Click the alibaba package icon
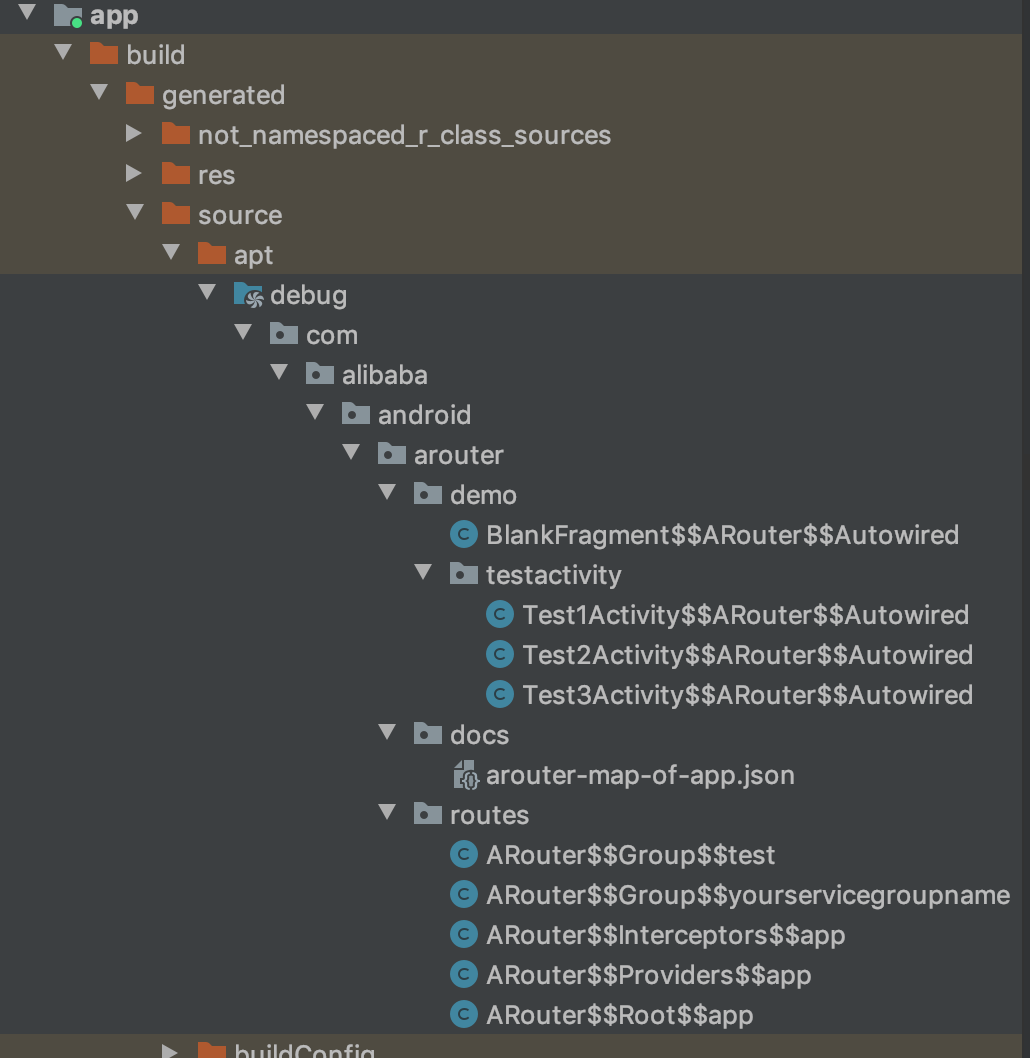Image resolution: width=1030 pixels, height=1058 pixels. tap(320, 374)
